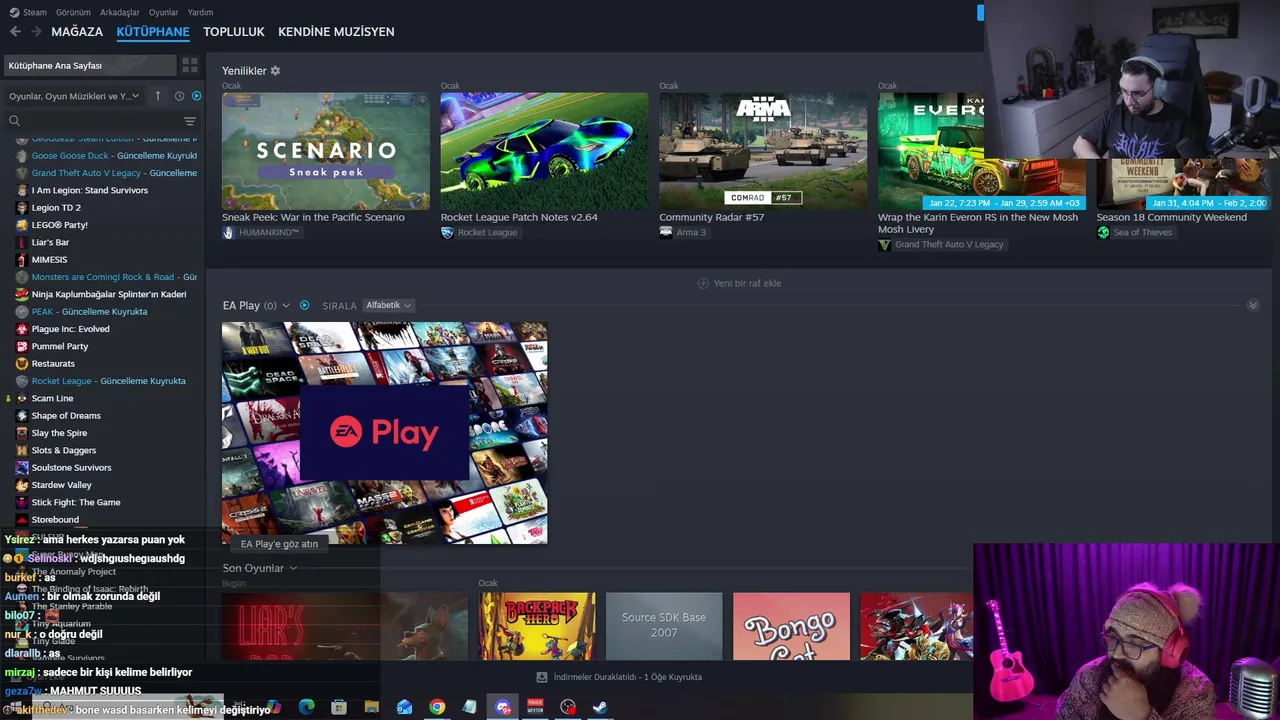Open War in the Pacific Scenario news thumbnail
The height and width of the screenshot is (720, 1280).
(326, 151)
